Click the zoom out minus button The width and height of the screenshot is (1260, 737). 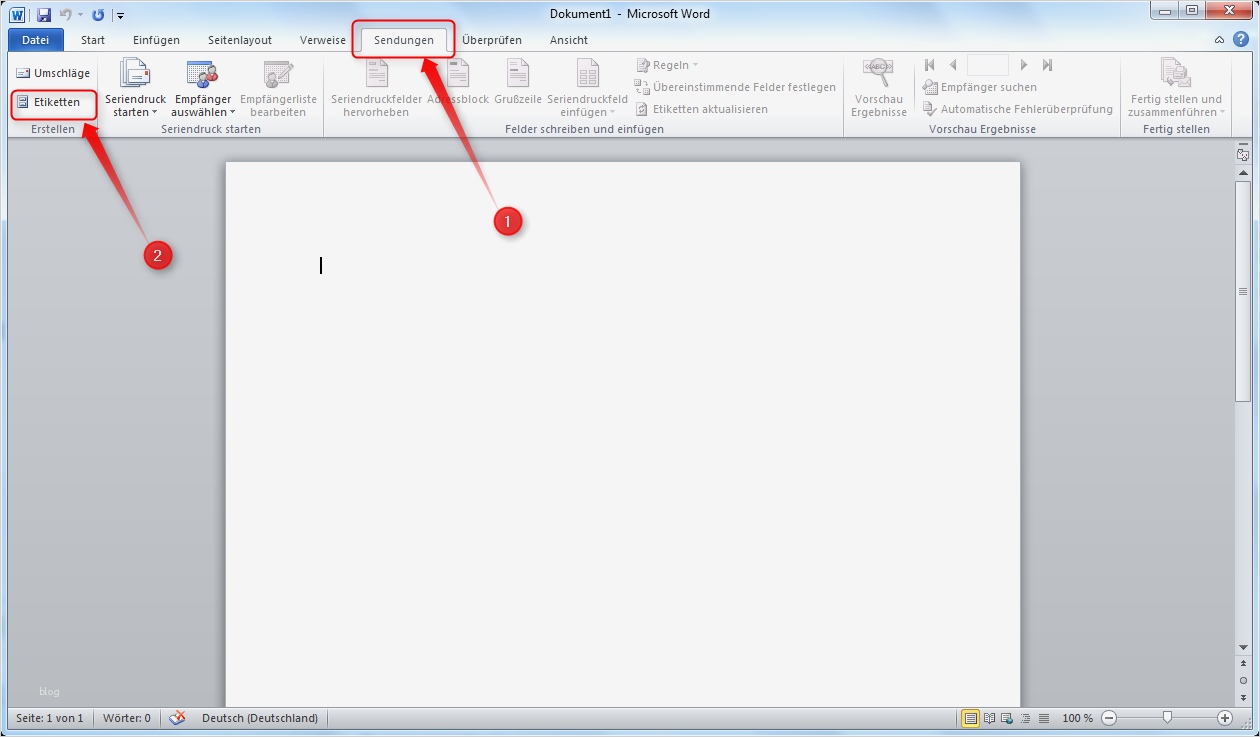(1109, 718)
